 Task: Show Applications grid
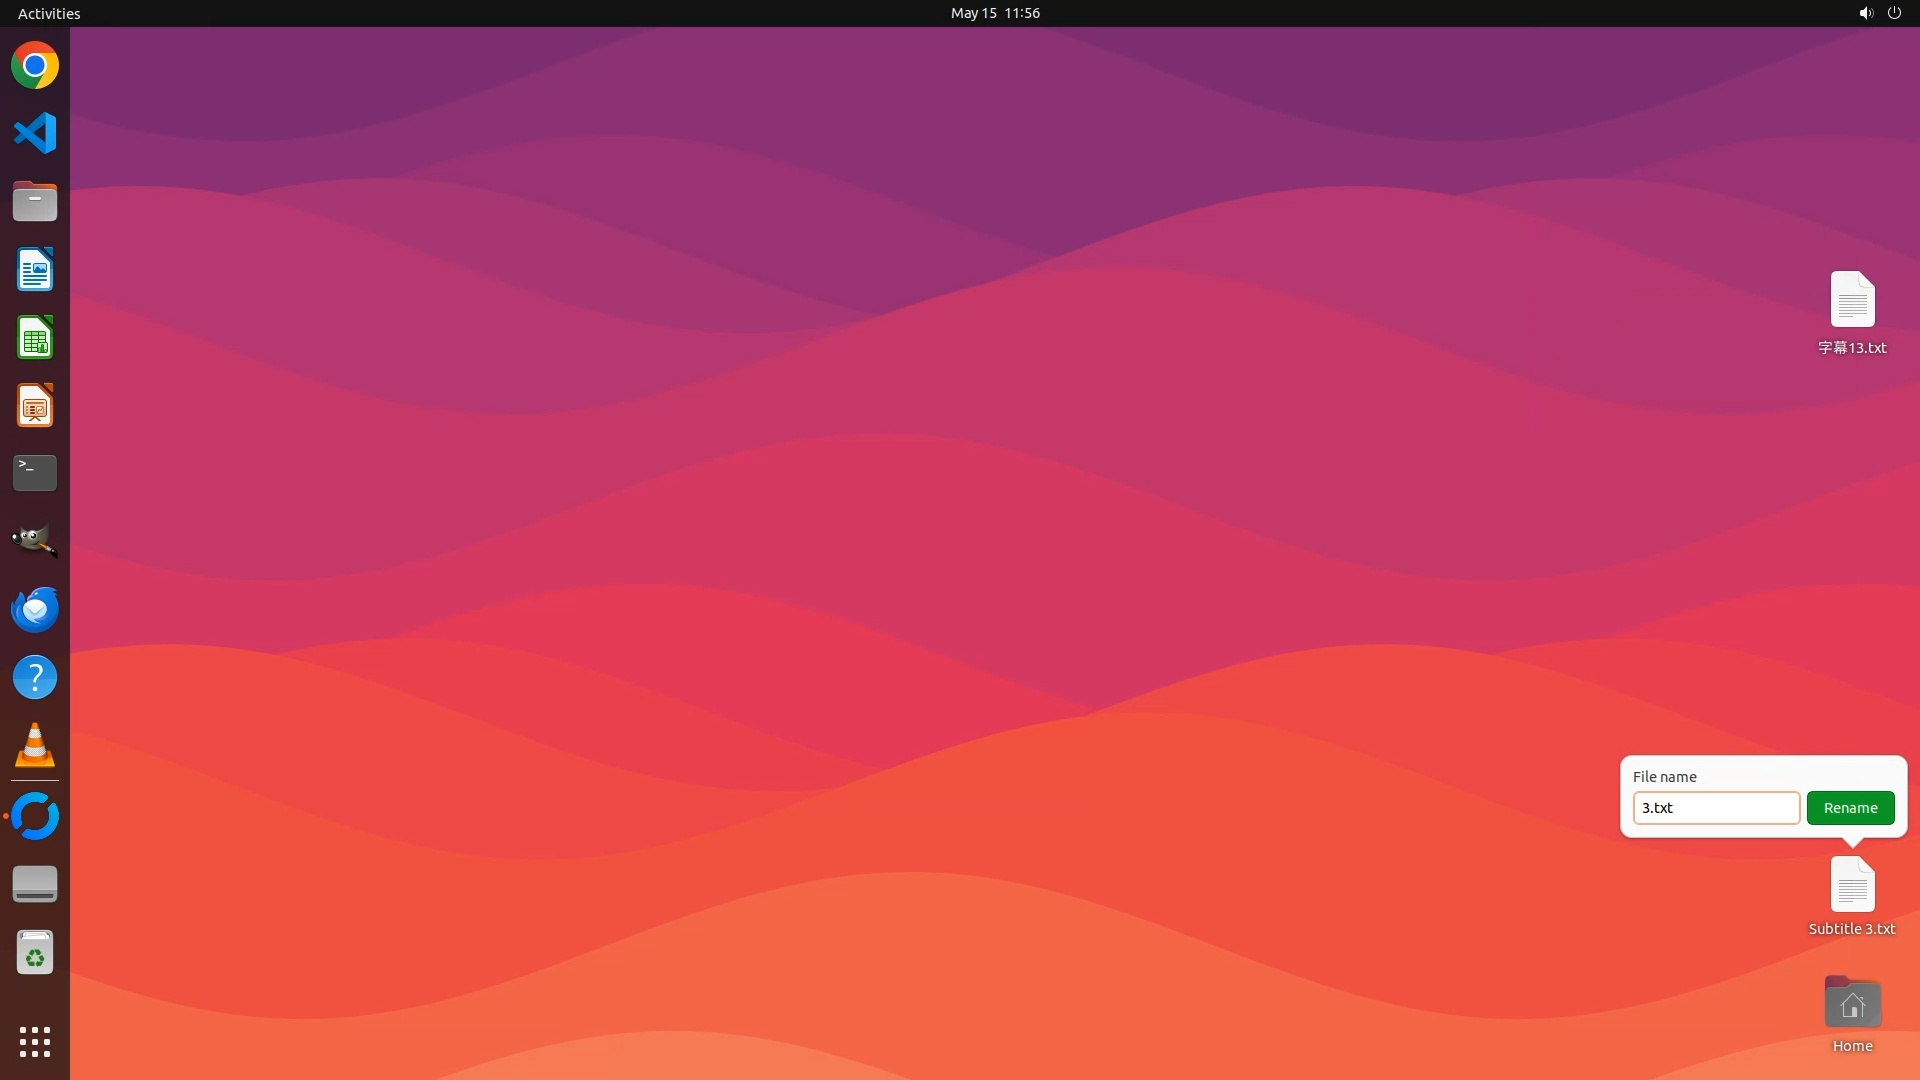click(x=35, y=1041)
